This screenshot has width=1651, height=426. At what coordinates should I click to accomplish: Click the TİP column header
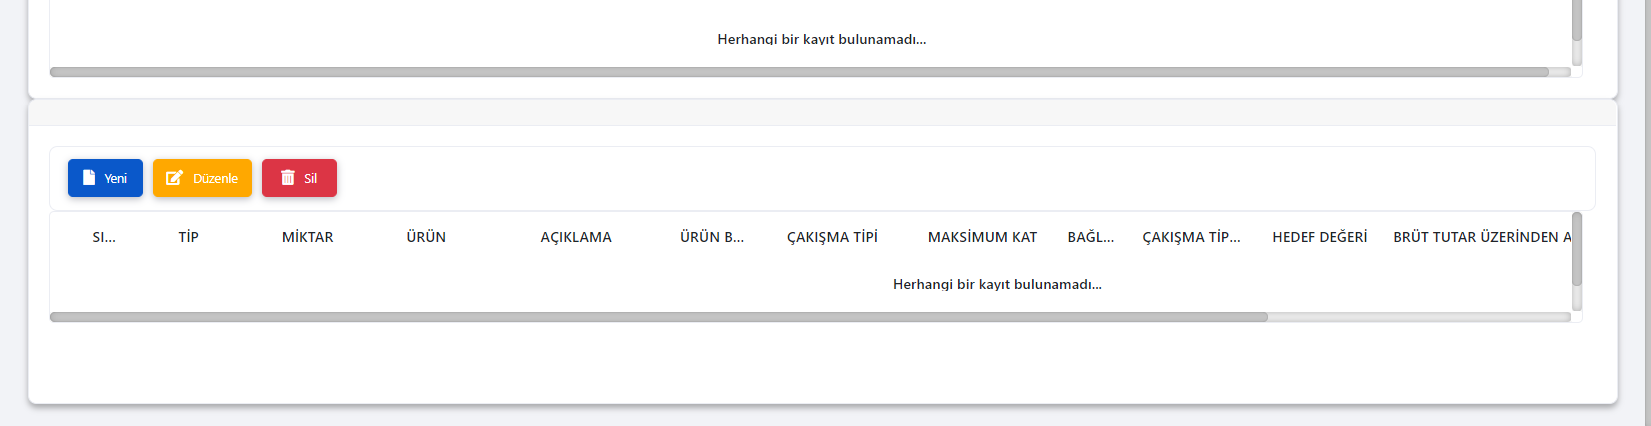(x=188, y=237)
